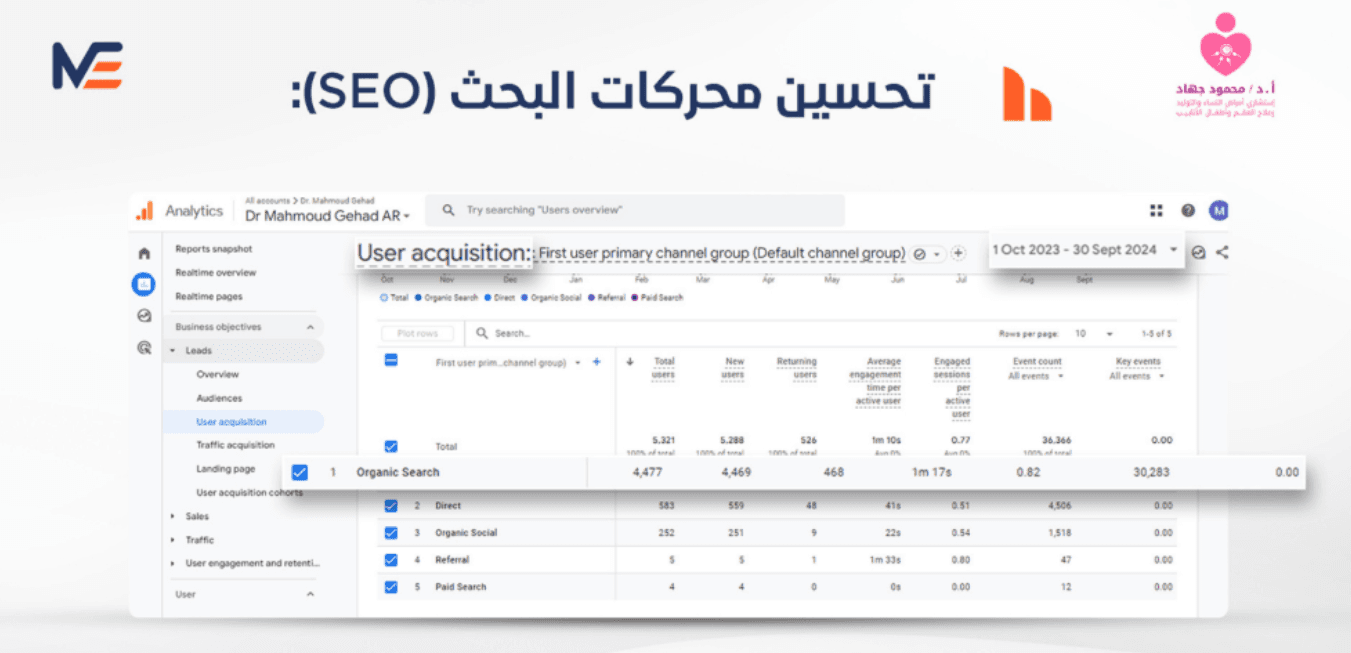Open the Explore icon in left rail

tap(144, 316)
